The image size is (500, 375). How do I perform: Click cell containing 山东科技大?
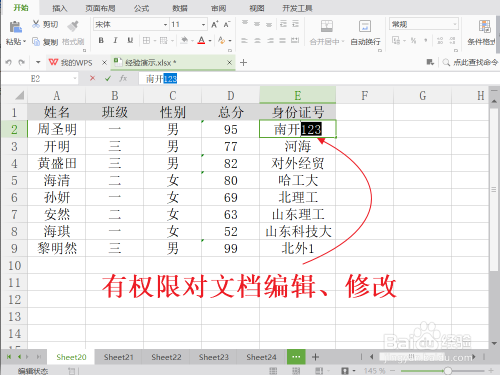[298, 231]
